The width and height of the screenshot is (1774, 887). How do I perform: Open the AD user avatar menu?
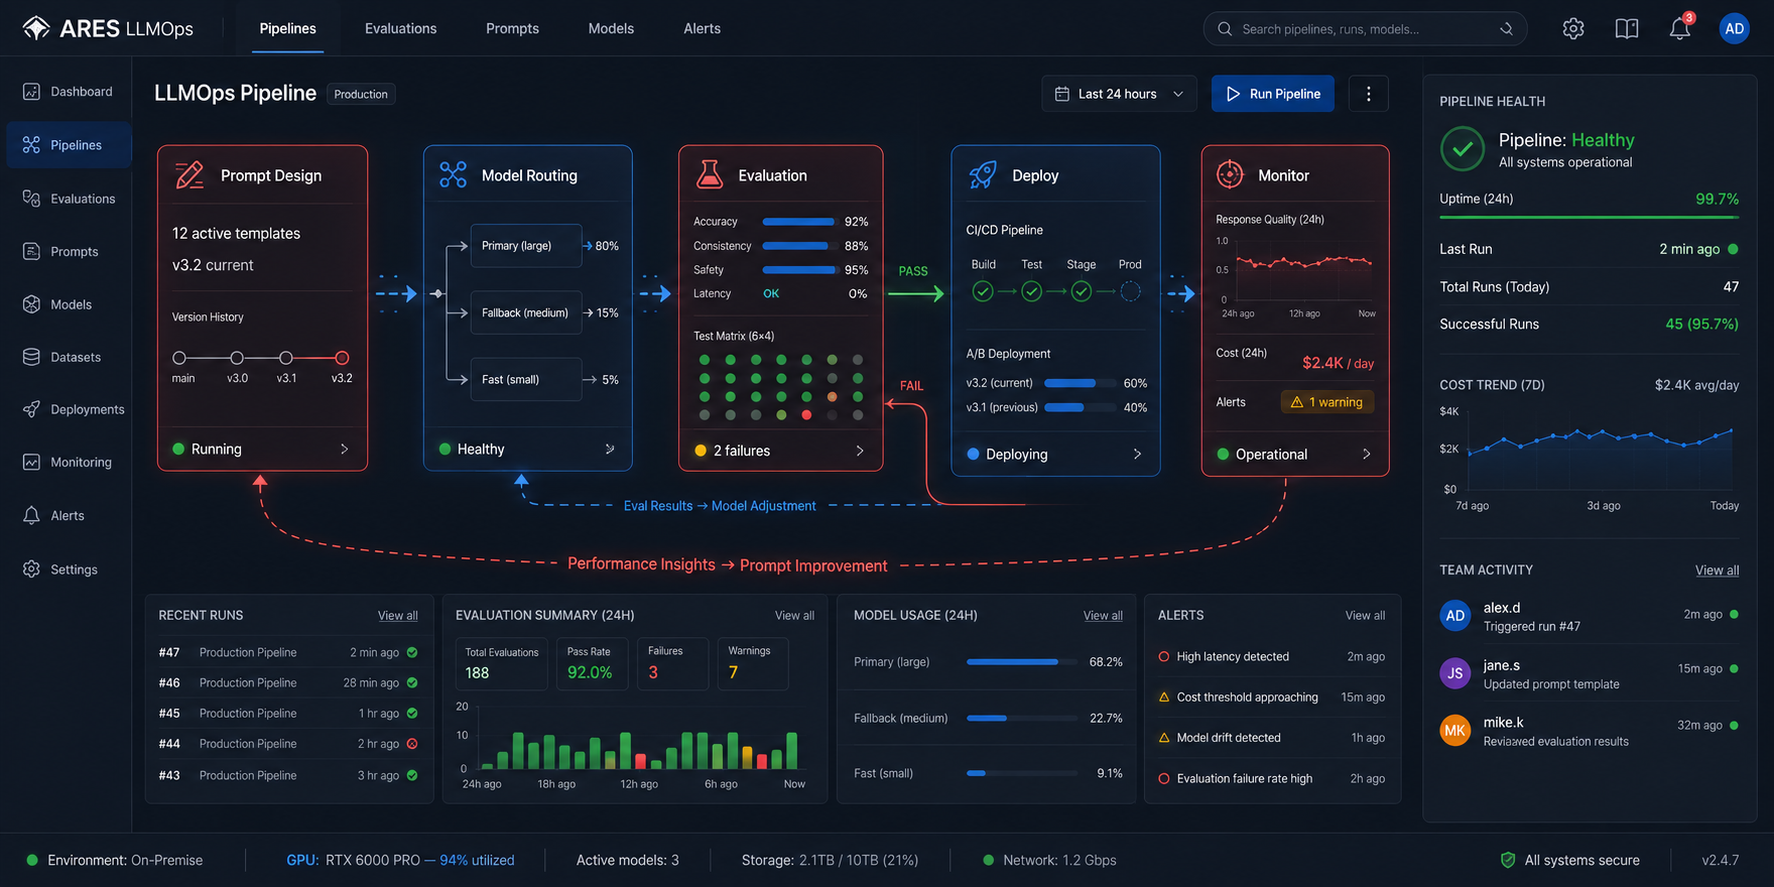pyautogui.click(x=1734, y=29)
